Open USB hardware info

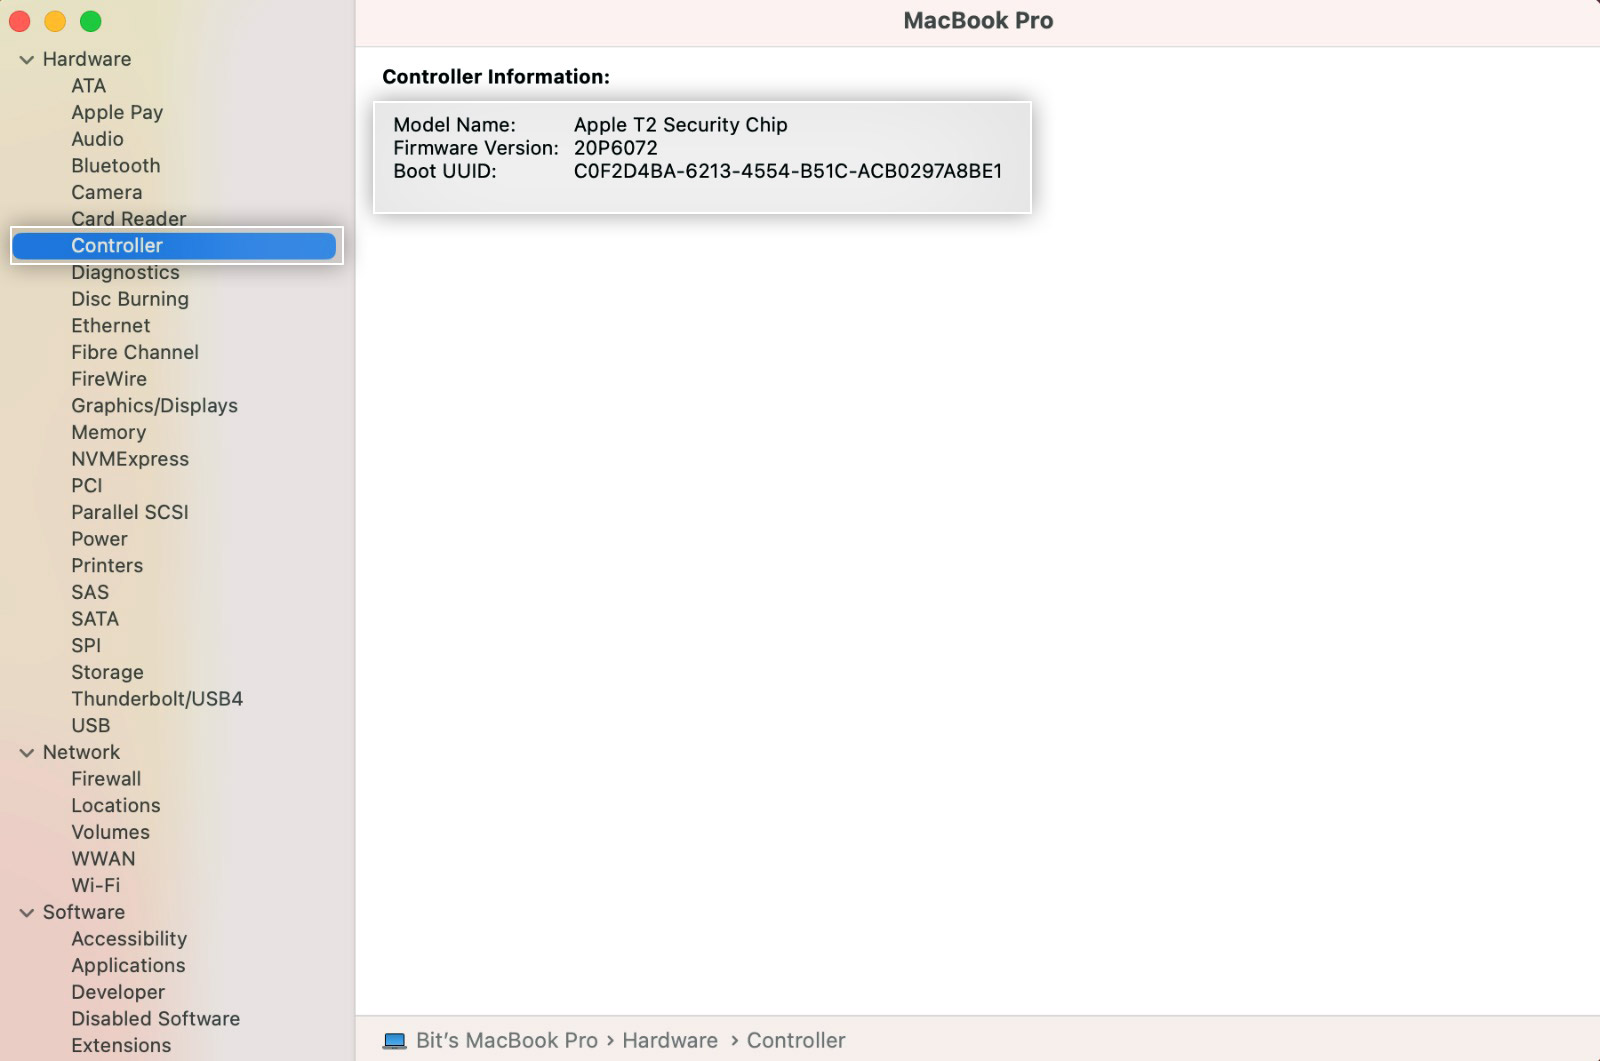90,726
